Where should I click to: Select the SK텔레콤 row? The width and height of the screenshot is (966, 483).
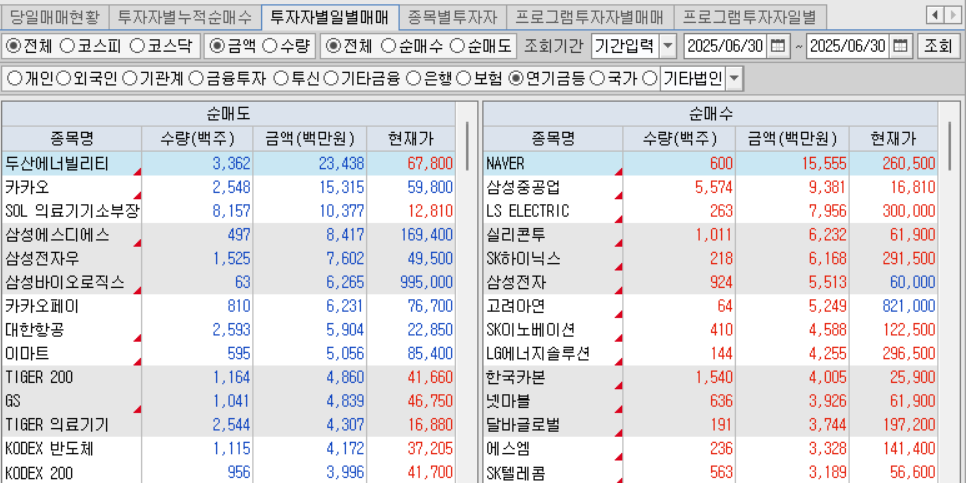pyautogui.click(x=710, y=472)
